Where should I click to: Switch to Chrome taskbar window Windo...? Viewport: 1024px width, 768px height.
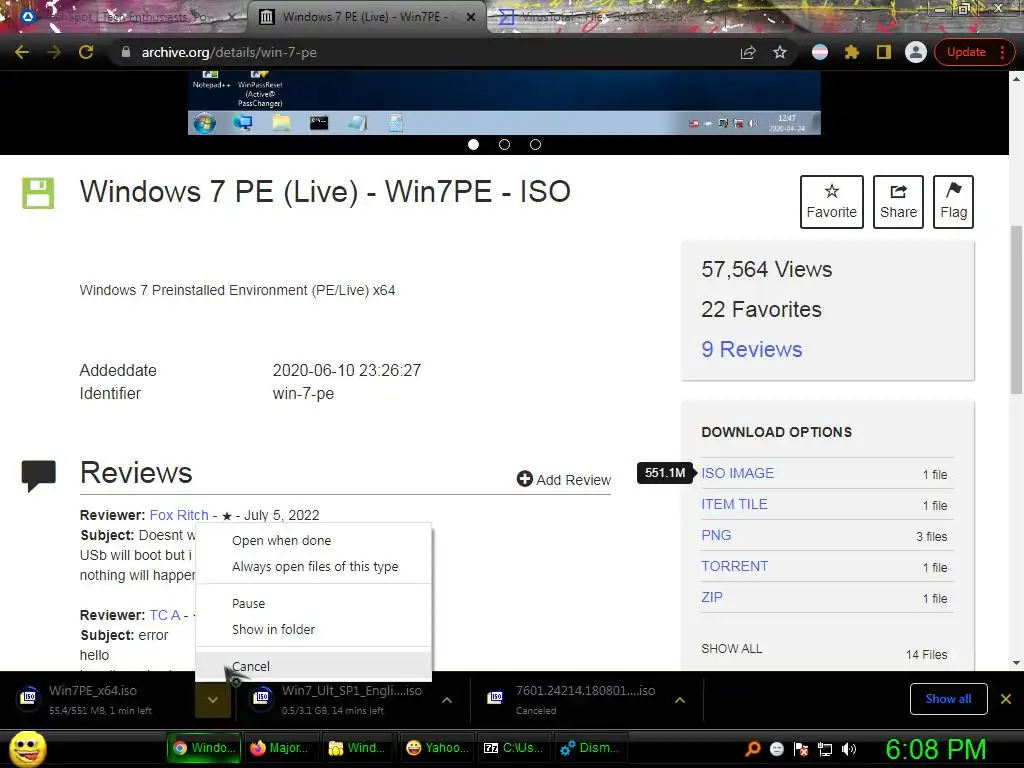point(204,748)
